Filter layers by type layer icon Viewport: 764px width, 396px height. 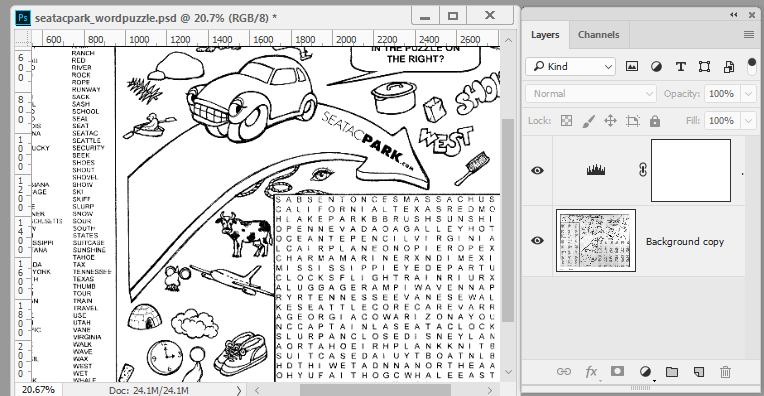681,67
